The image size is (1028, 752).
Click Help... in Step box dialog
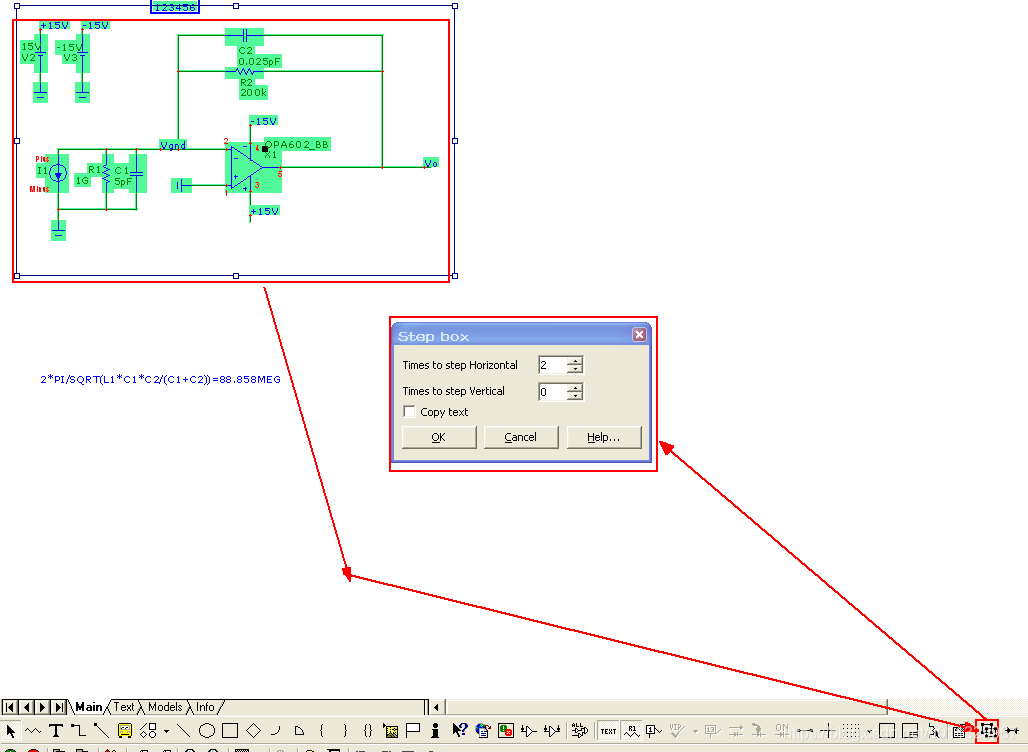point(604,437)
